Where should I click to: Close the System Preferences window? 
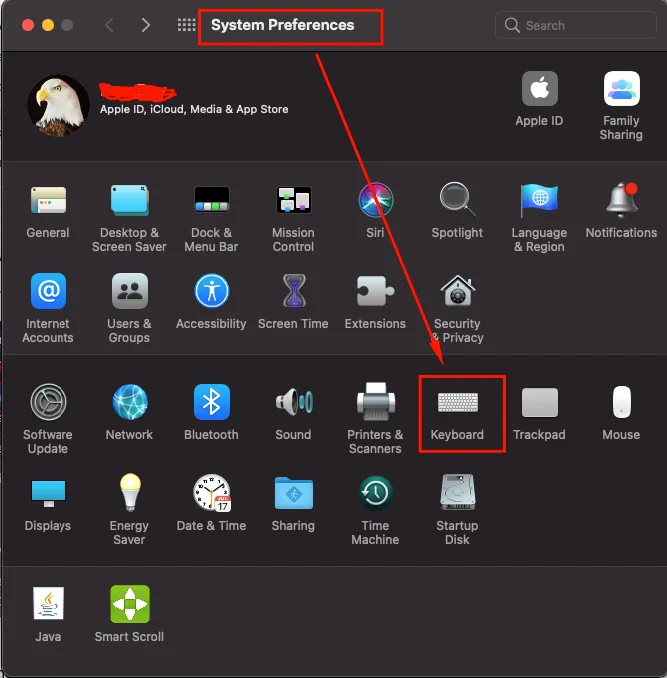[28, 25]
